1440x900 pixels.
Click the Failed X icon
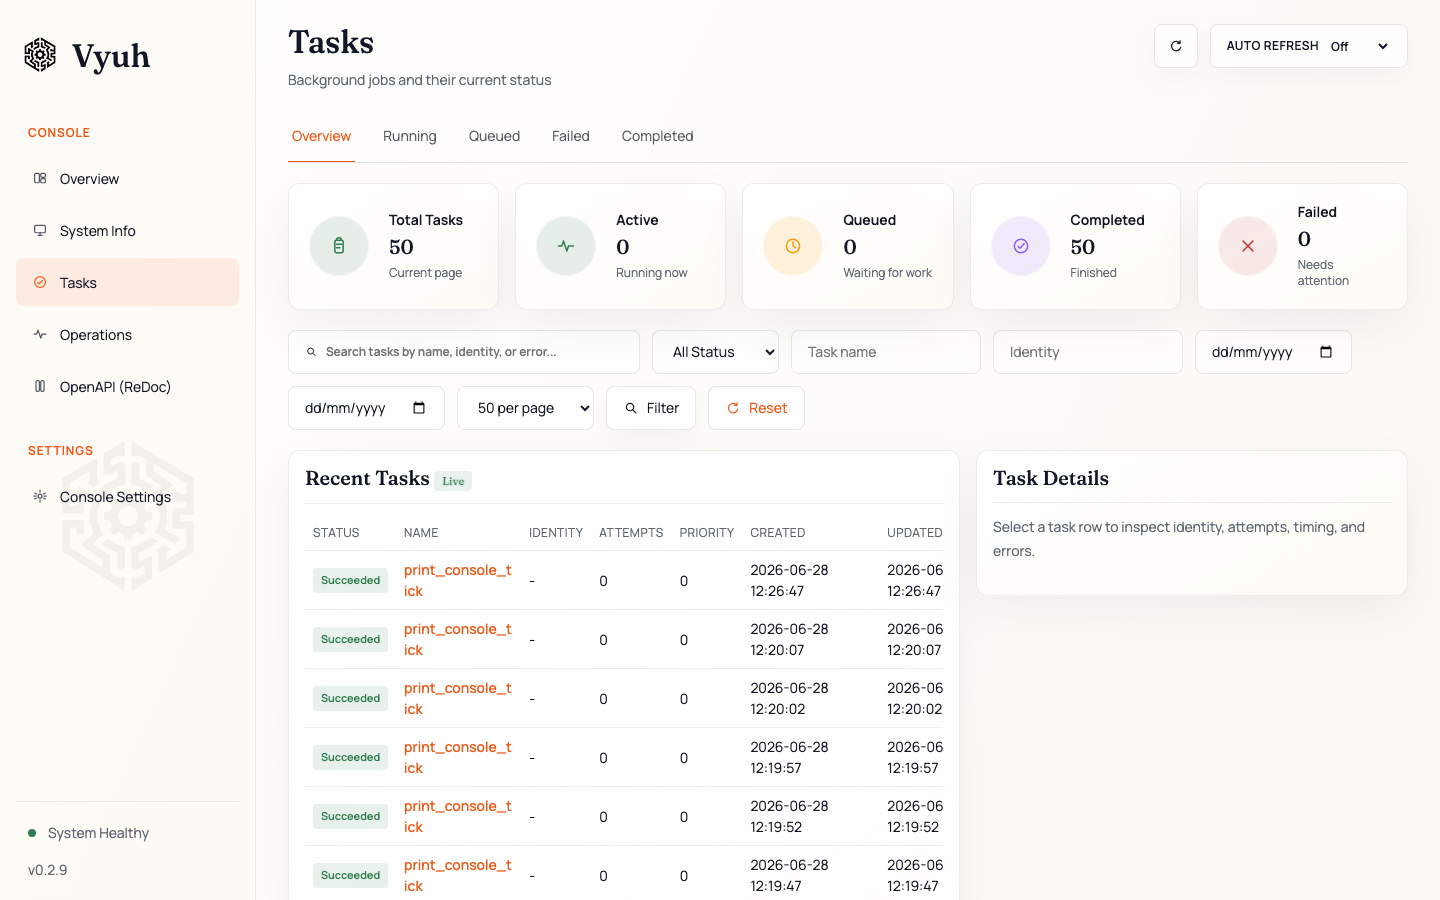1248,246
